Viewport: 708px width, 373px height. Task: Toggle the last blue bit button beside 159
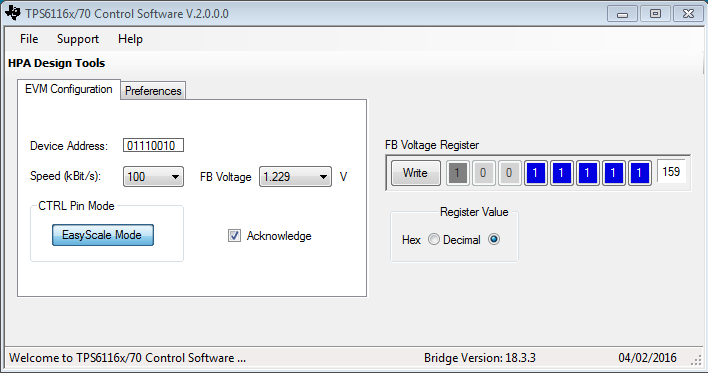point(639,173)
